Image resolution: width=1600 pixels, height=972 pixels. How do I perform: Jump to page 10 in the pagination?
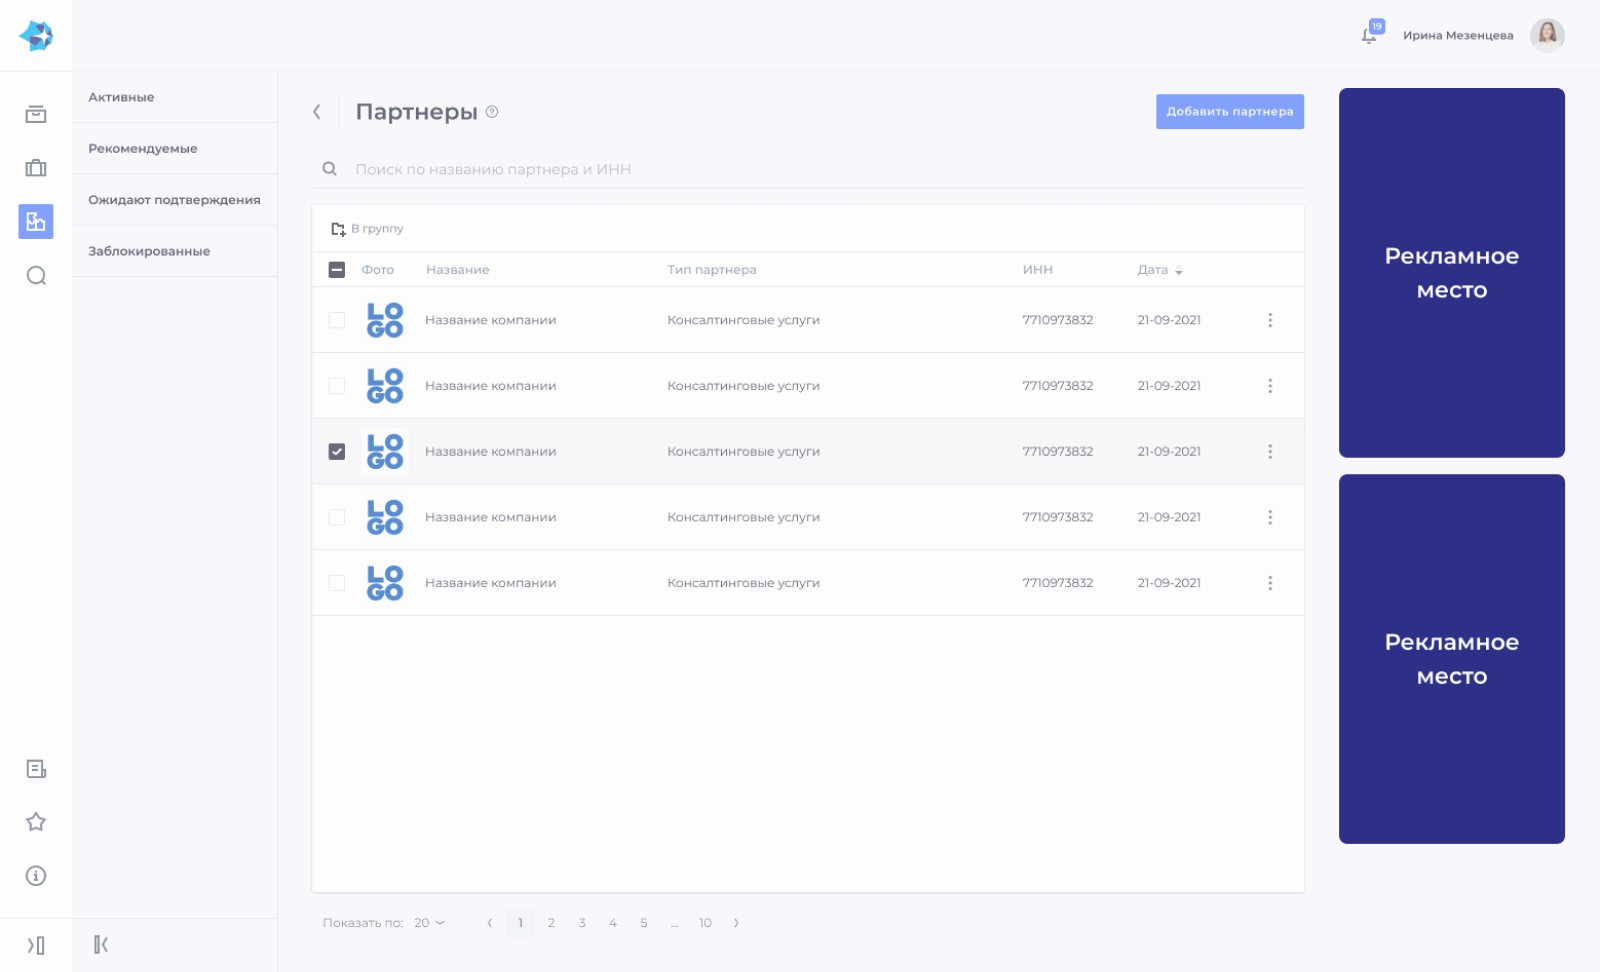[x=705, y=923]
